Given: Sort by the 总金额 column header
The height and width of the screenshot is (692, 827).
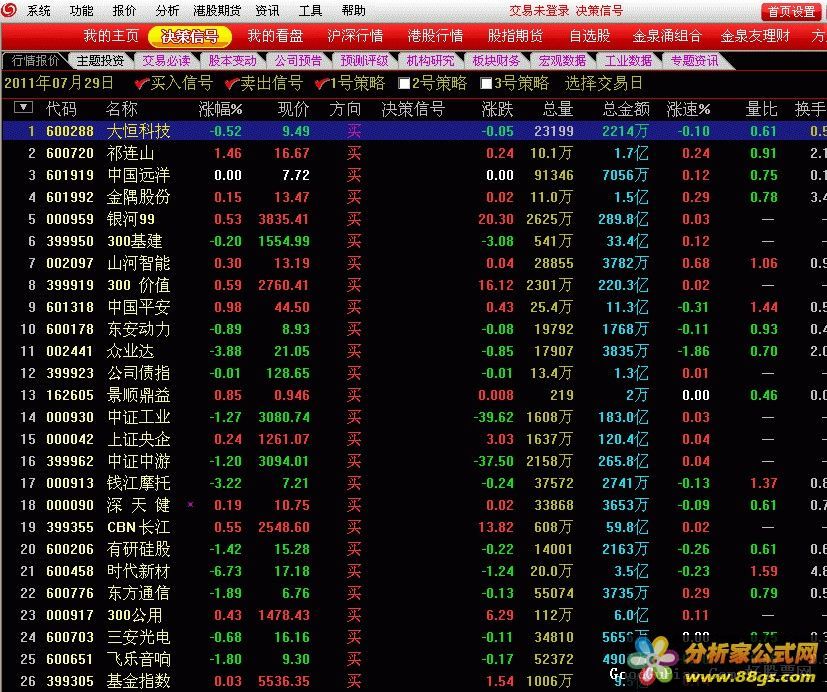Looking at the screenshot, I should click(627, 109).
